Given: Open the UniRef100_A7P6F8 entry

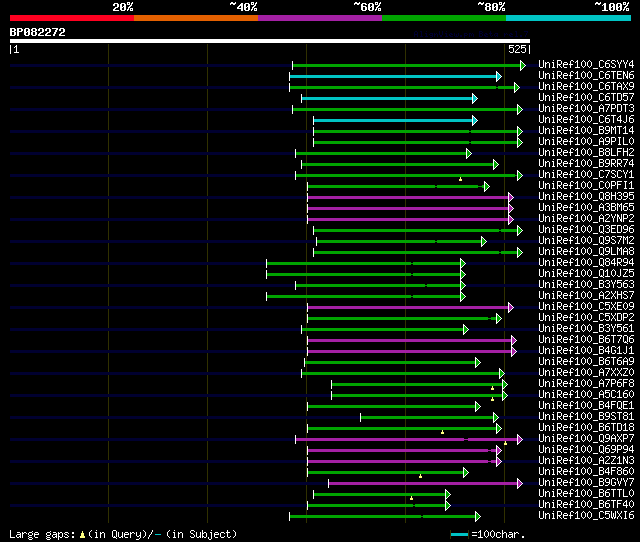Looking at the screenshot, I should pos(586,384).
